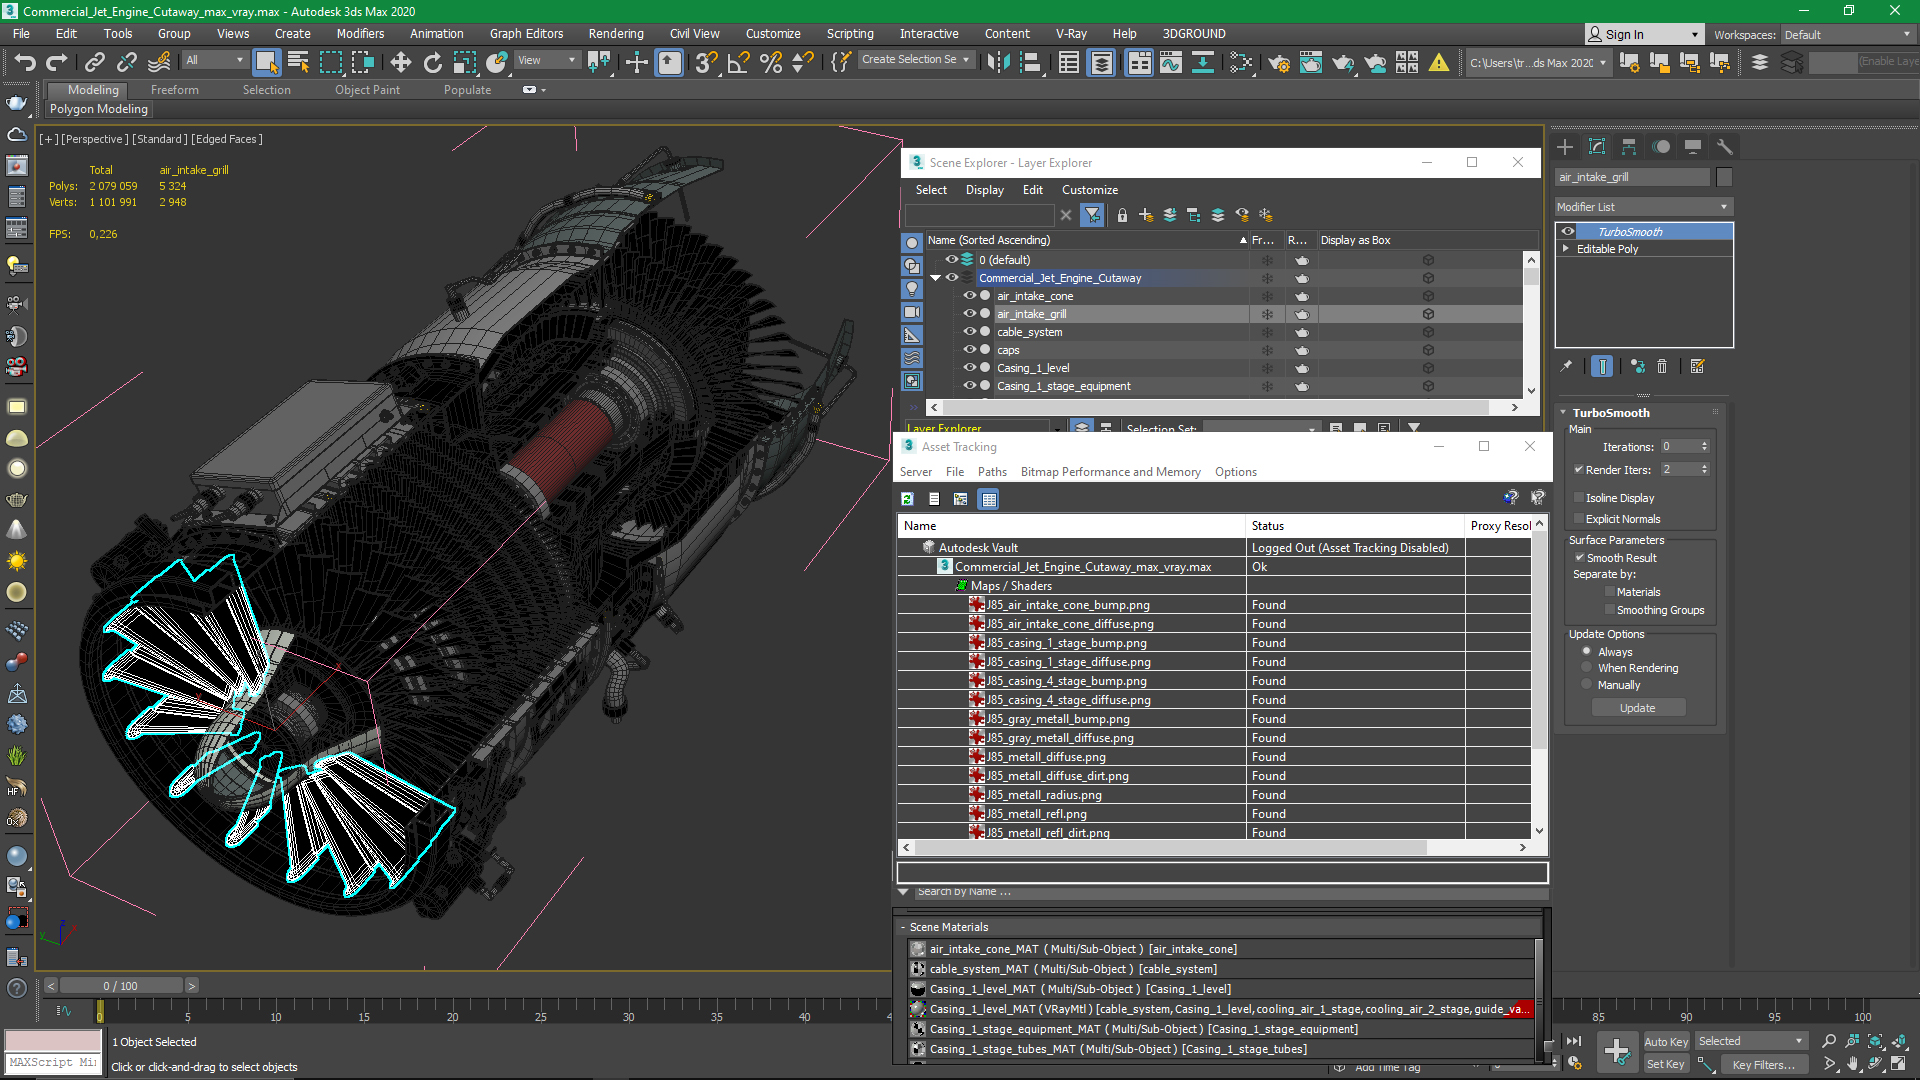
Task: Switch to the Freeform ribbon tab
Action: point(175,90)
